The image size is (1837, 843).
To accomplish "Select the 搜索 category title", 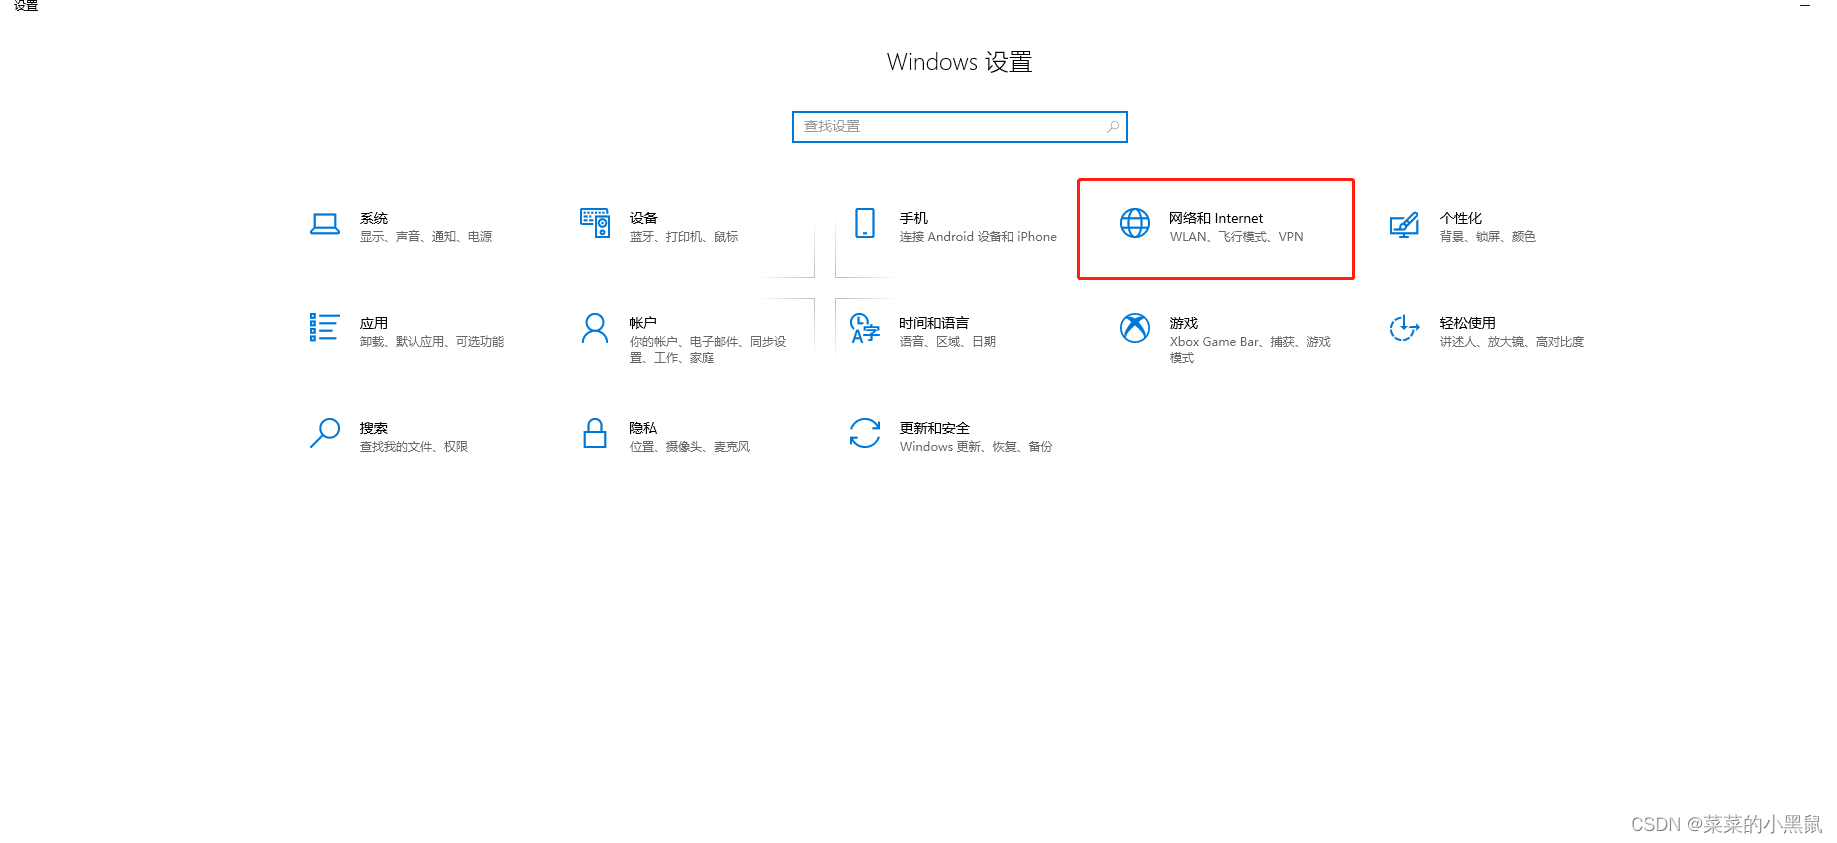I will tap(374, 428).
